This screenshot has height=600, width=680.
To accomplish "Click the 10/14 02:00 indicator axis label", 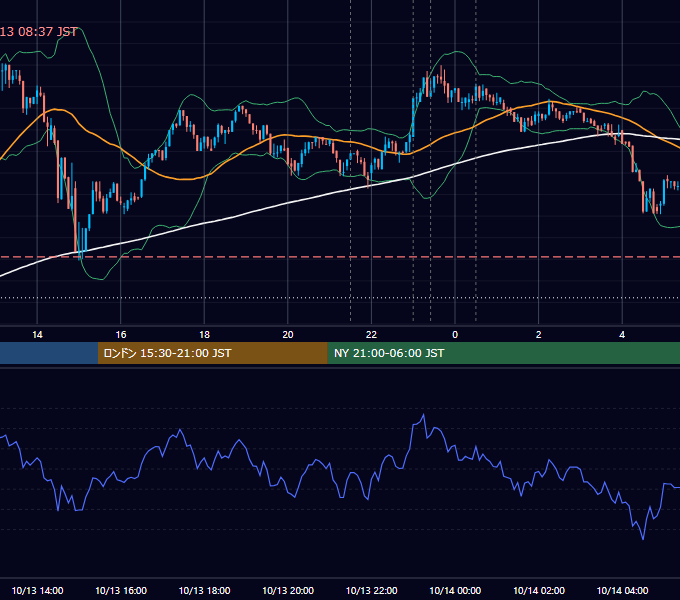I will click(x=539, y=590).
